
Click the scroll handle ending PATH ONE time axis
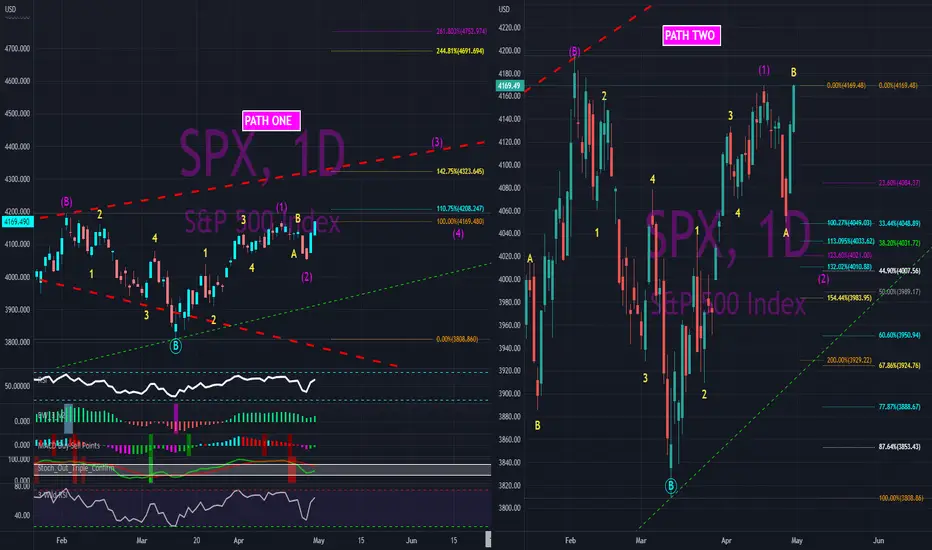pyautogui.click(x=489, y=539)
